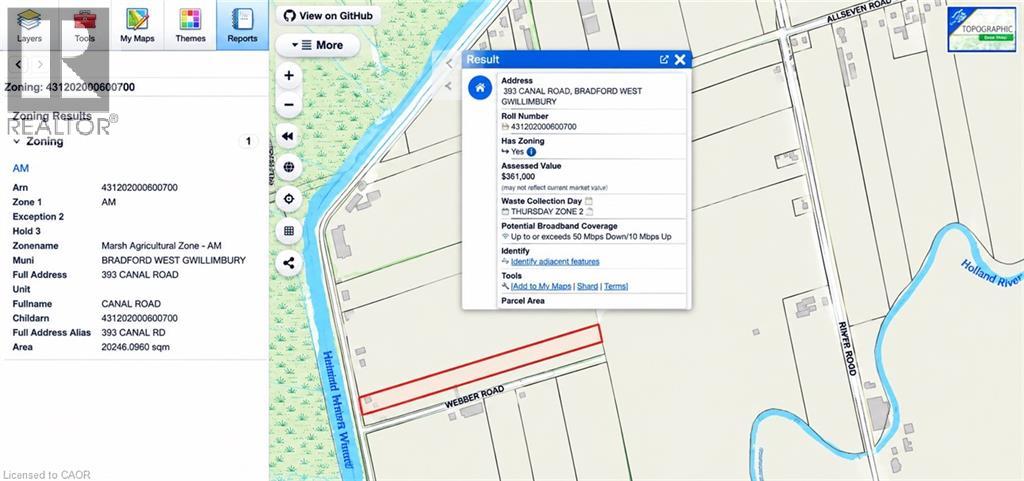This screenshot has height=481, width=1024.
Task: Open the Layers panel icon
Action: tap(29, 25)
